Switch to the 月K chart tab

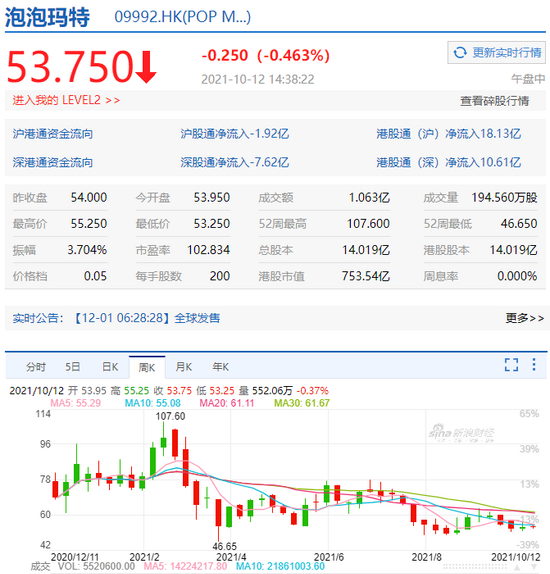click(184, 367)
